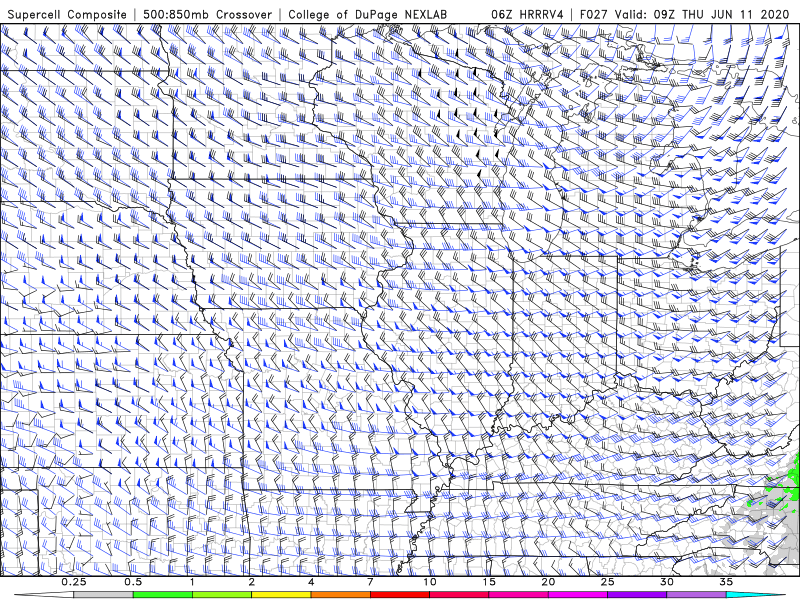Pick the crimson swatch between 10 and 15

[x=459, y=595]
